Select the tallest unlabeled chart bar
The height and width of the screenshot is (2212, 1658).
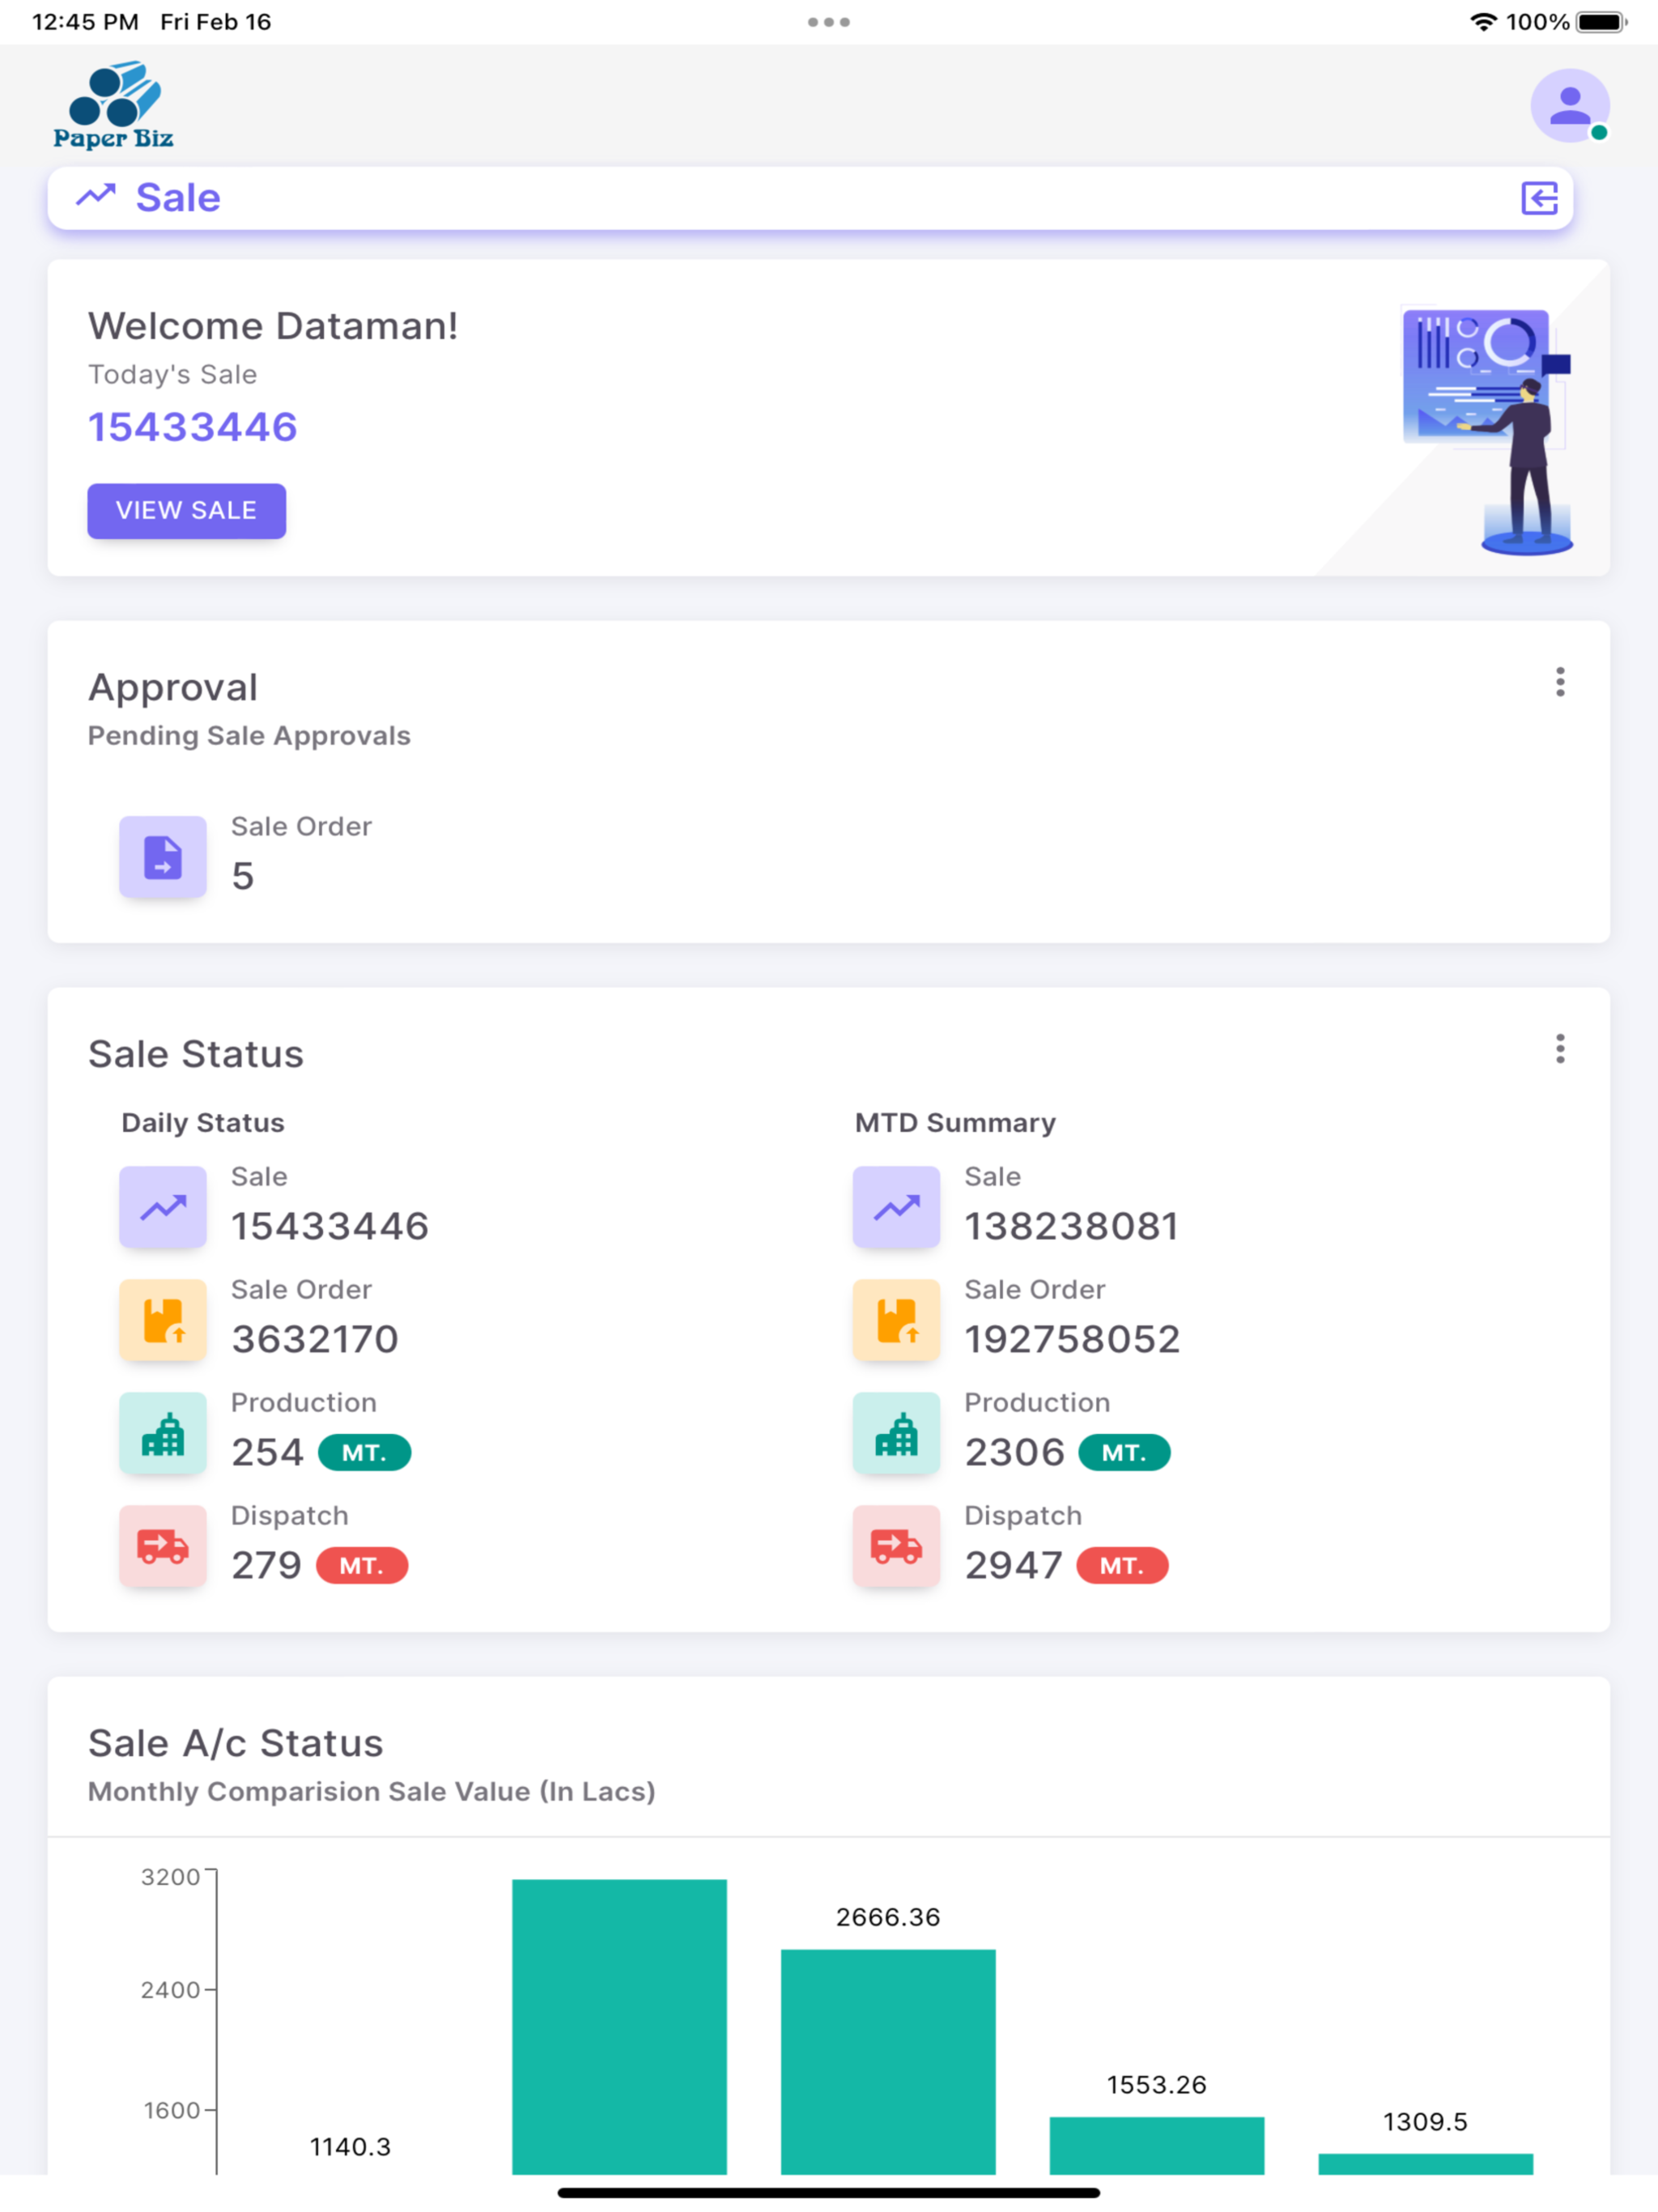(619, 2026)
